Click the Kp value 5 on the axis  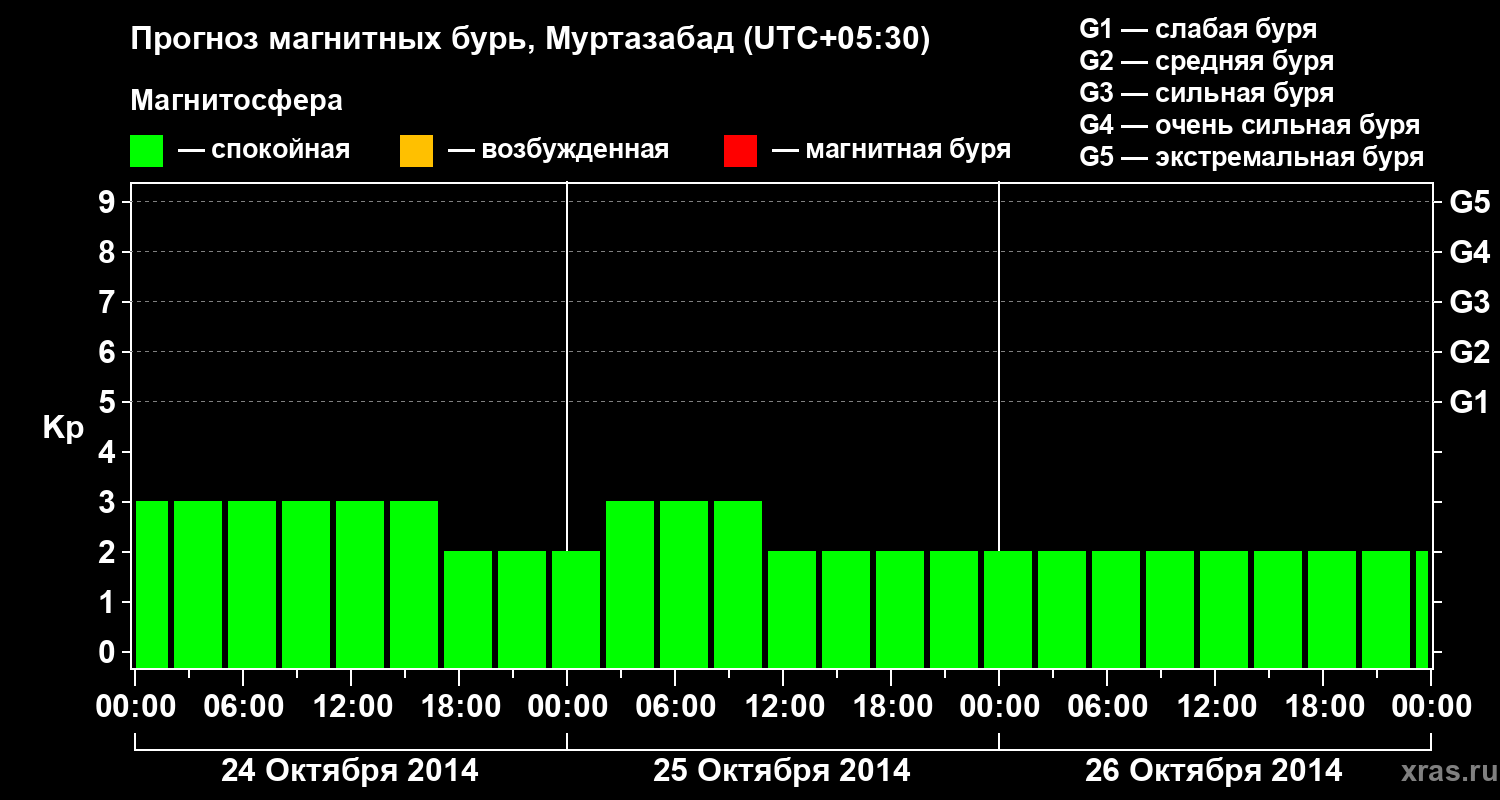coord(109,402)
